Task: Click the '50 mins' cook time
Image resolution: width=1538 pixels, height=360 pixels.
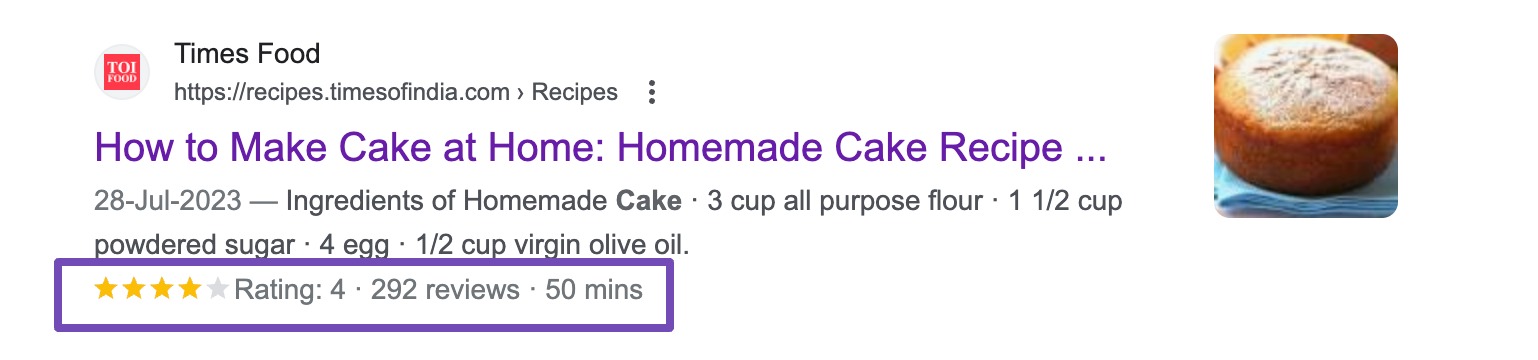Action: coord(594,290)
